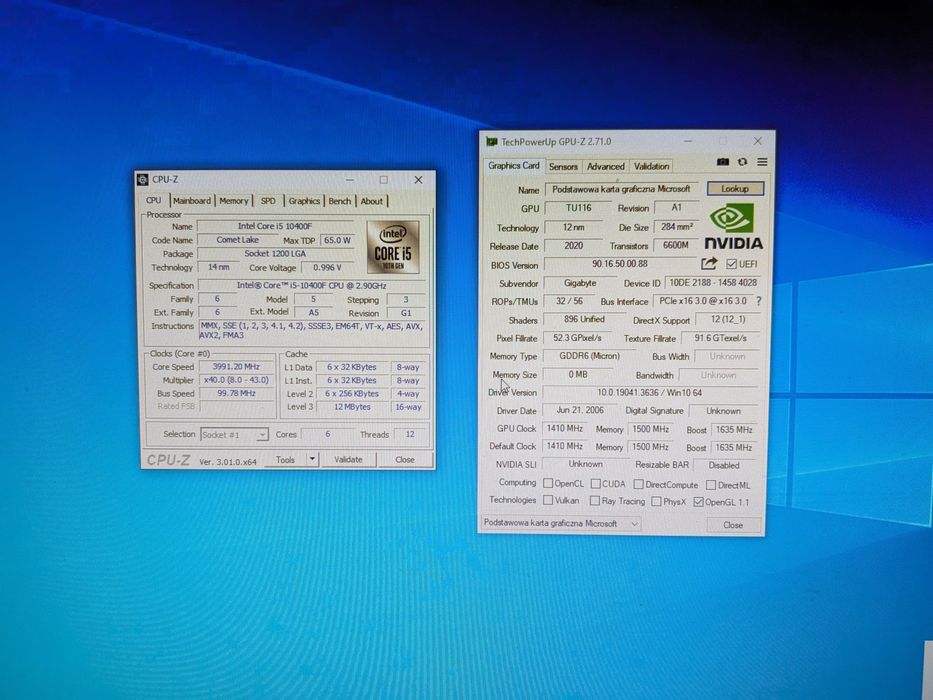Toggle the OpenCL checkbox
Screen dimensions: 933x700
click(x=549, y=483)
